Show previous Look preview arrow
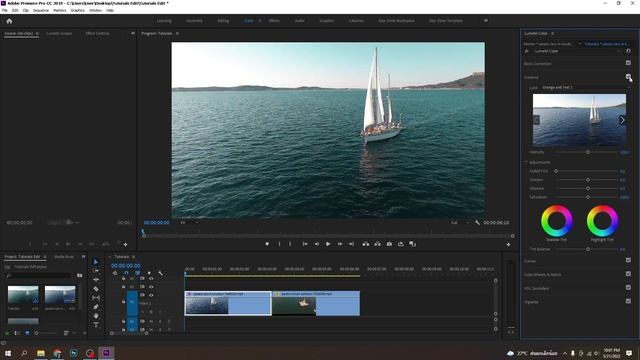640x360 pixels. coord(537,120)
